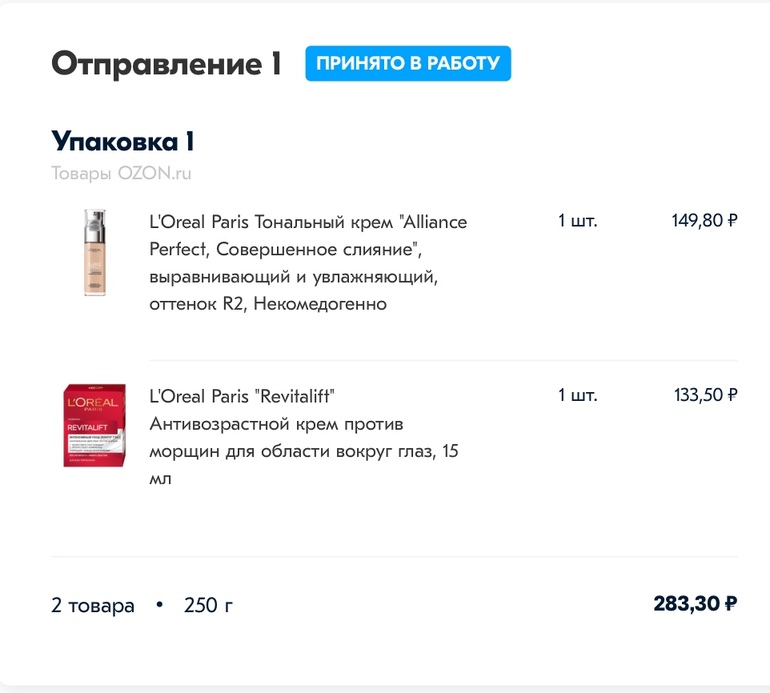Select the 133,50 ₽ eye cream price

(705, 395)
